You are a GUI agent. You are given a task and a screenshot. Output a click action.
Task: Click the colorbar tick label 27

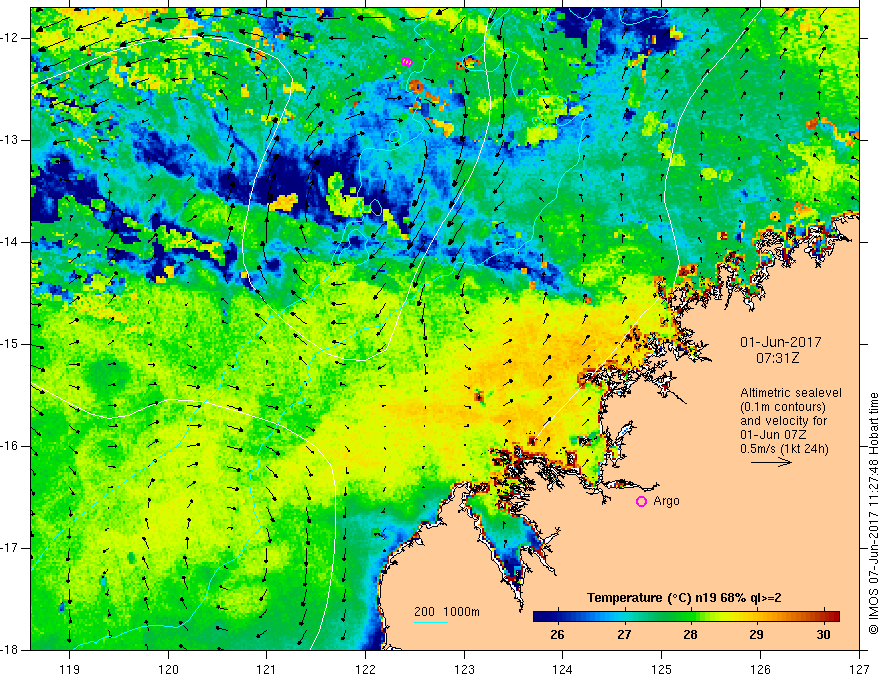click(624, 635)
